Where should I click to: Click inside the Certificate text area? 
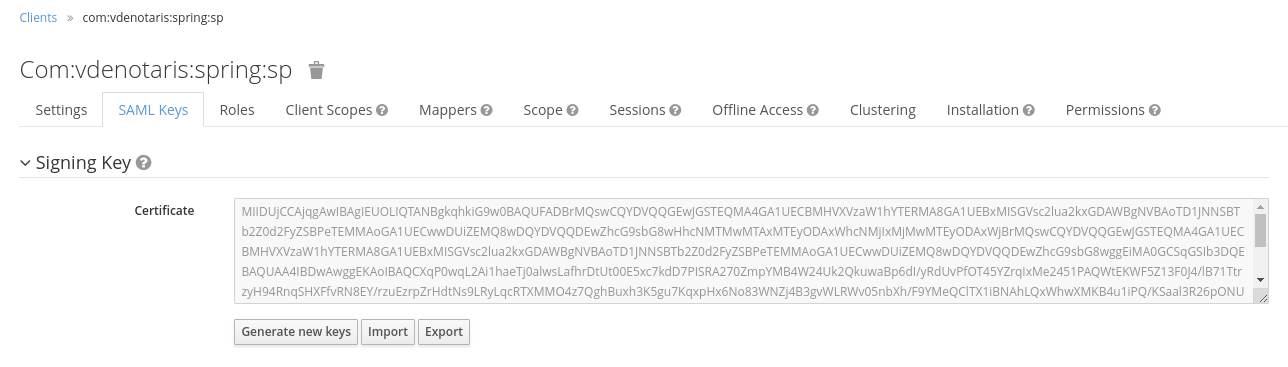[x=744, y=251]
